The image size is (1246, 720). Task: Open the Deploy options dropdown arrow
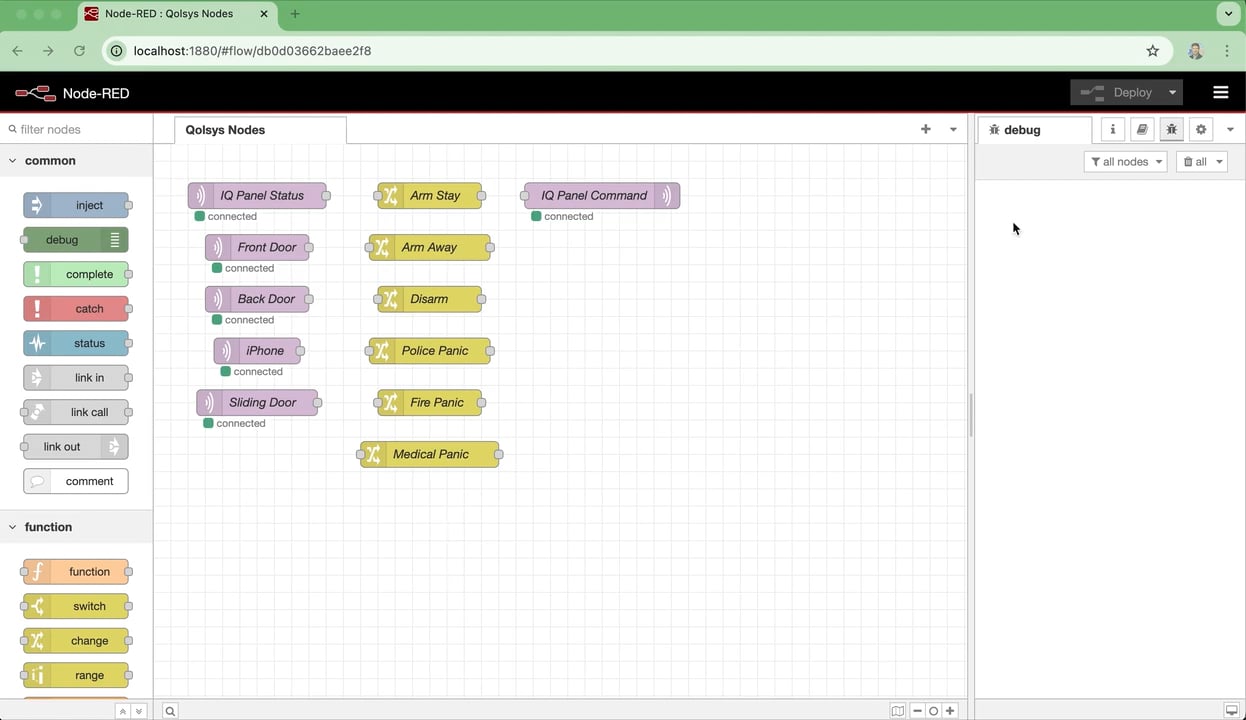1172,92
